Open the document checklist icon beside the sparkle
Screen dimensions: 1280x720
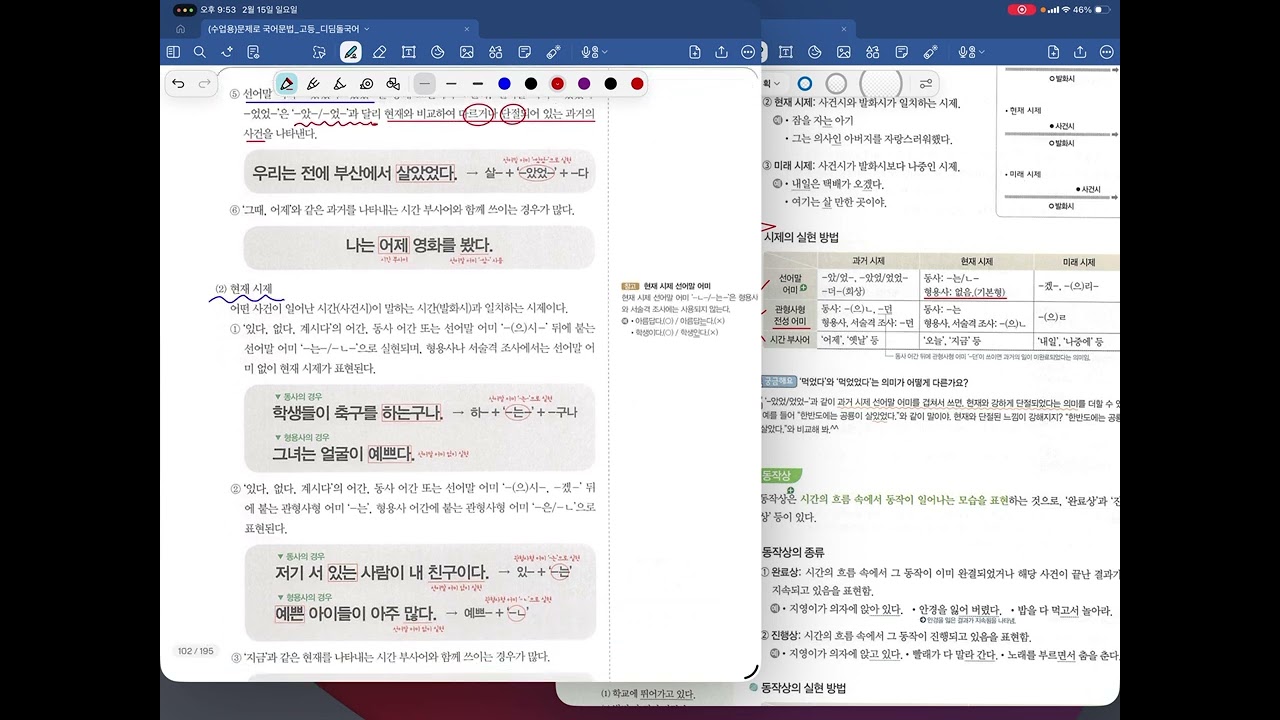(x=253, y=52)
